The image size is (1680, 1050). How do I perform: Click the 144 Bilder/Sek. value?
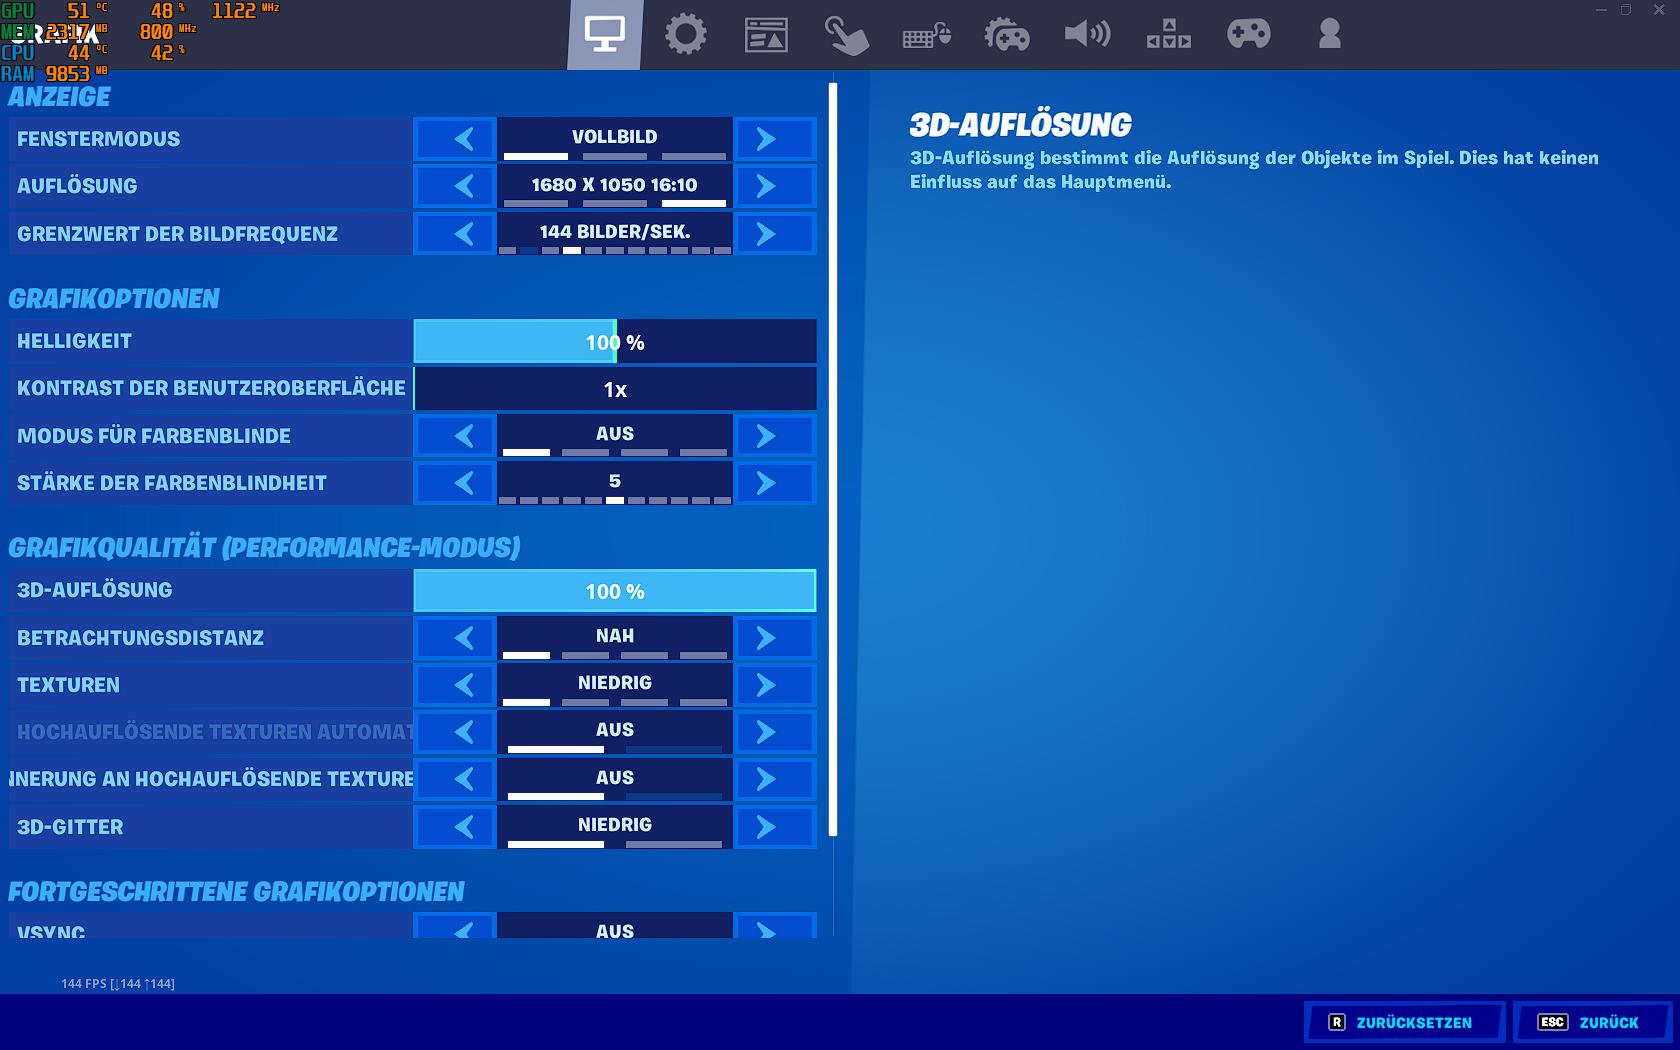[615, 234]
